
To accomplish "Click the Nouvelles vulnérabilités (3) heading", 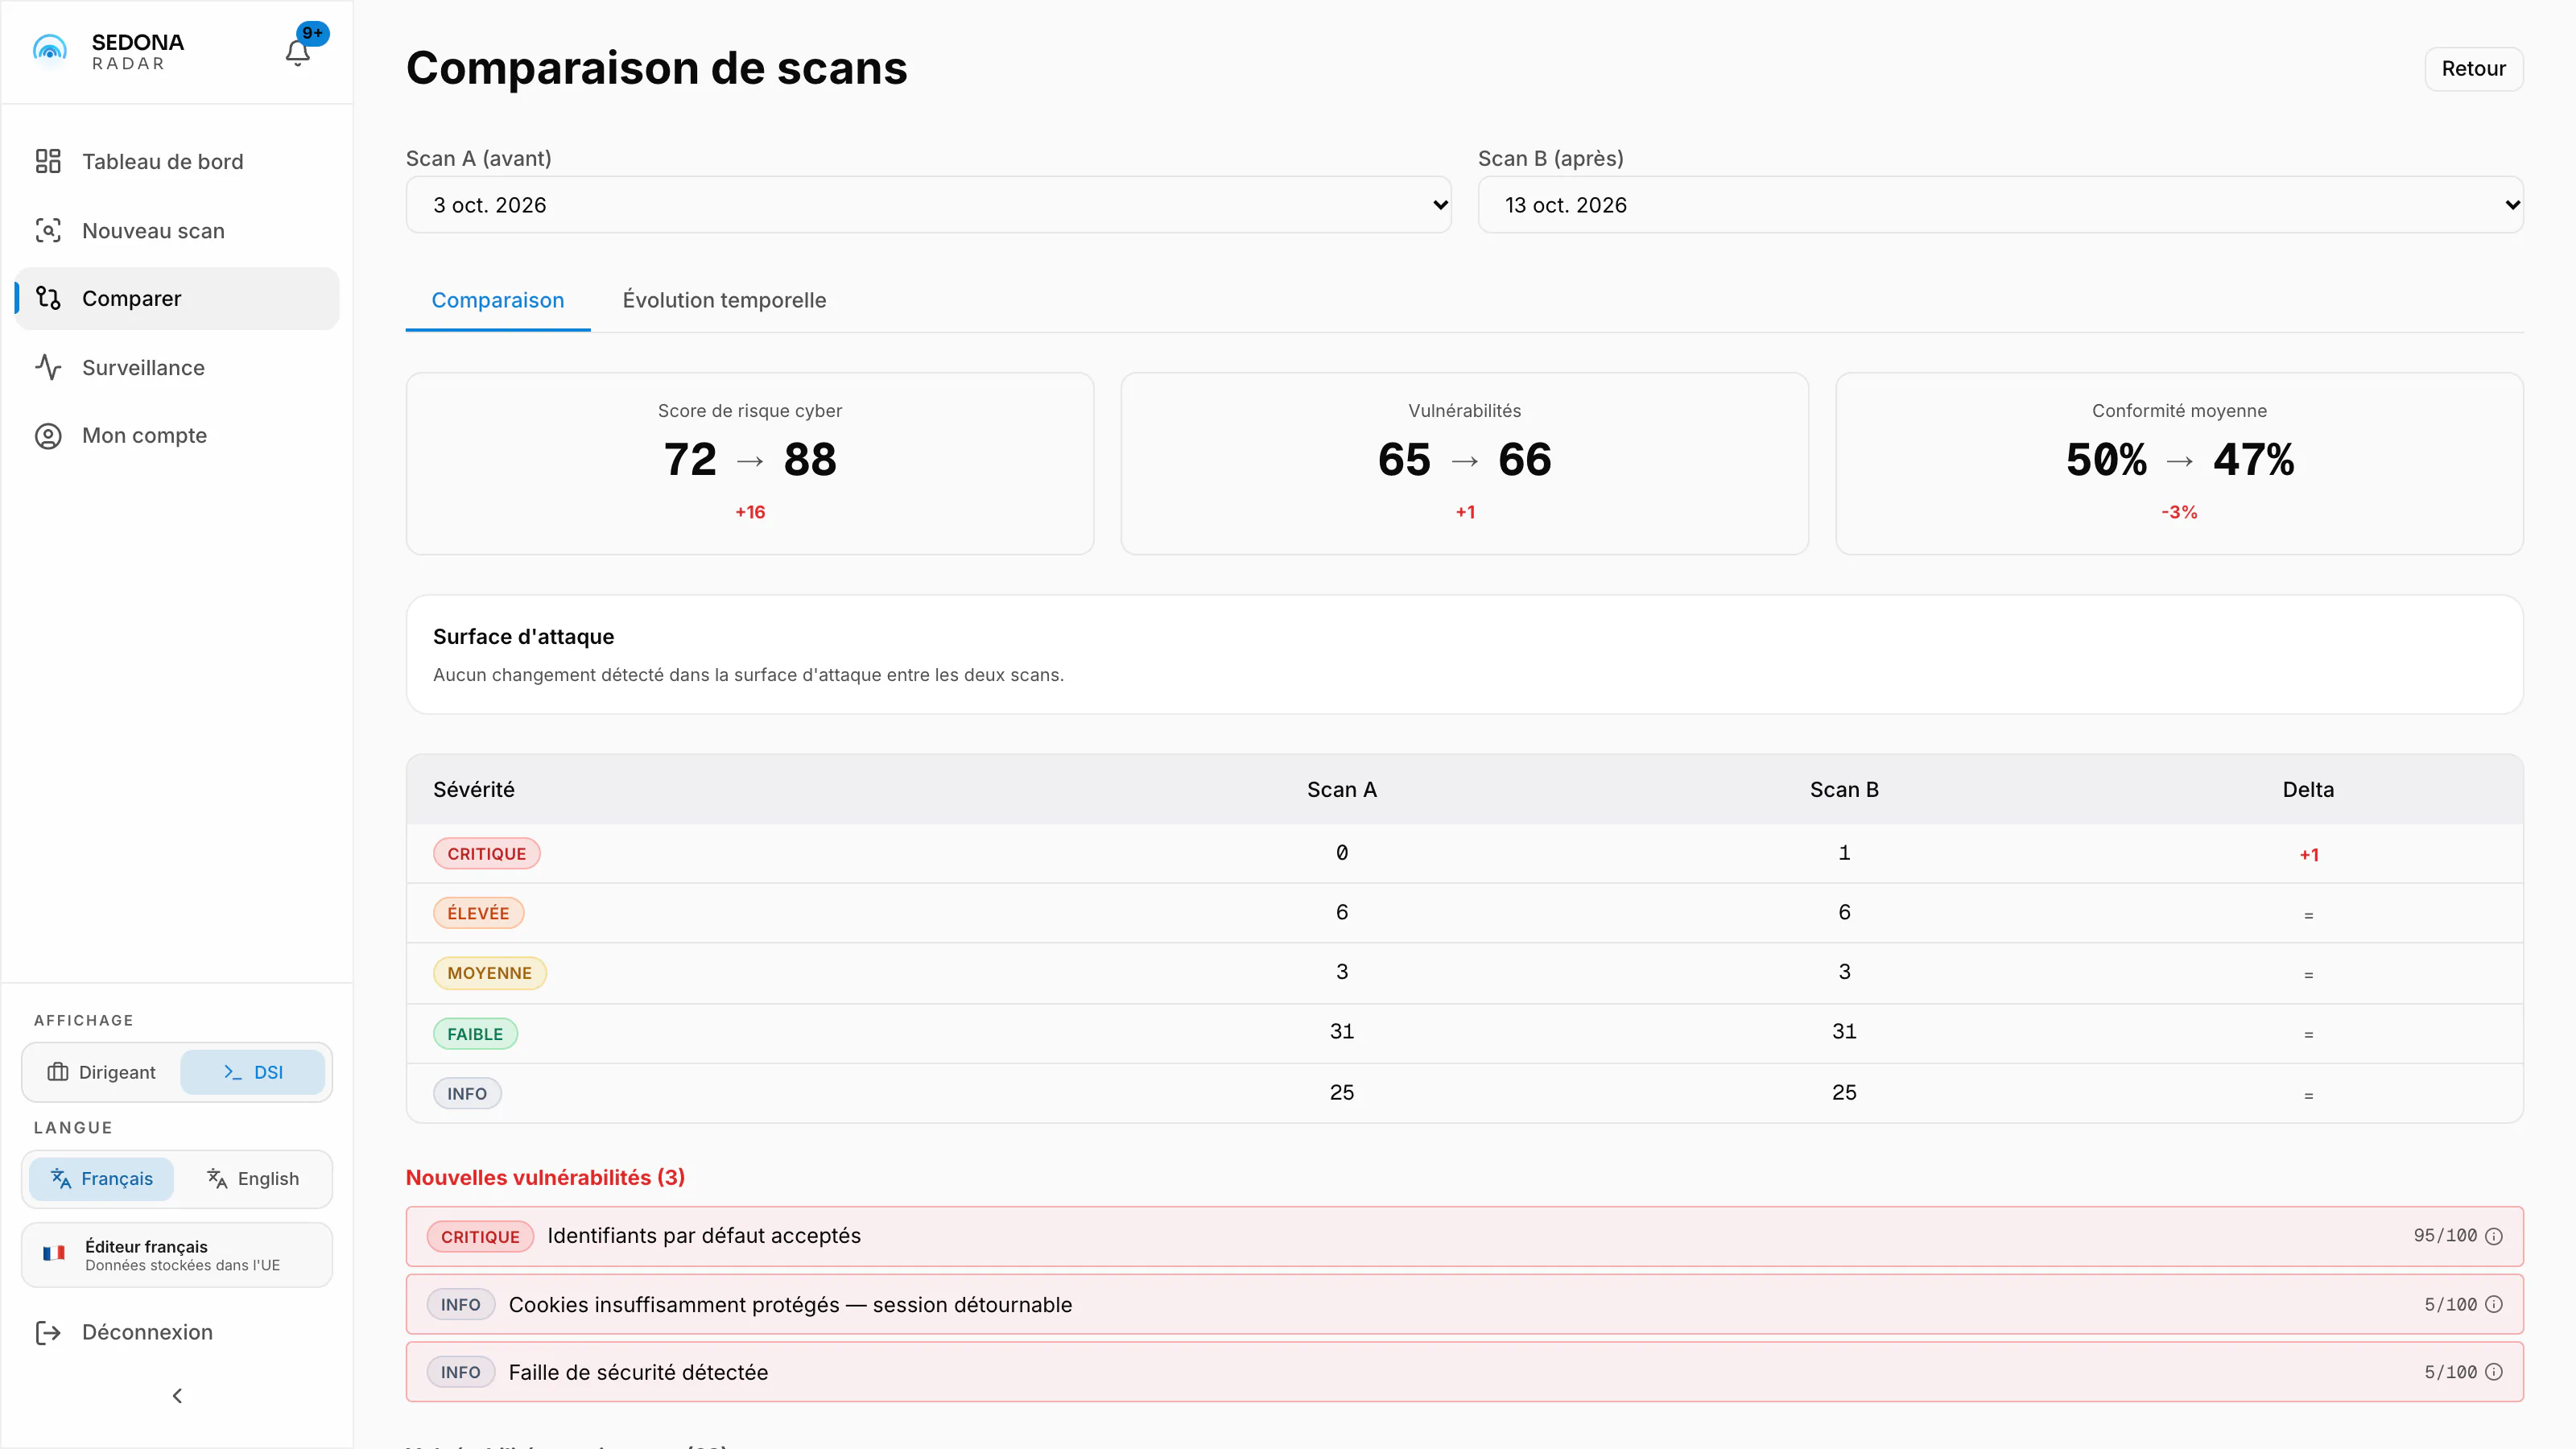I will pyautogui.click(x=545, y=1177).
